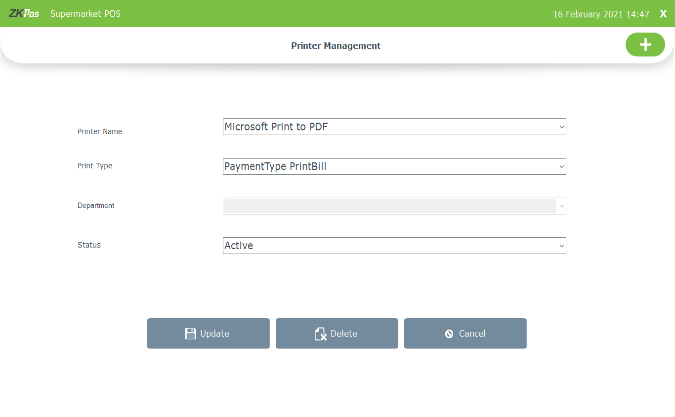
Task: Open the disabled Department dropdown
Action: click(394, 206)
